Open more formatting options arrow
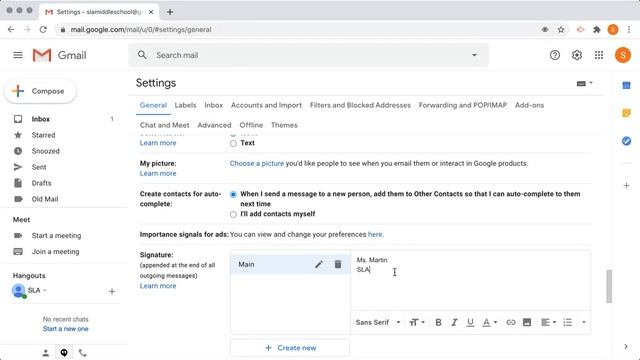Screen dimensions: 640x360 tap(584, 322)
